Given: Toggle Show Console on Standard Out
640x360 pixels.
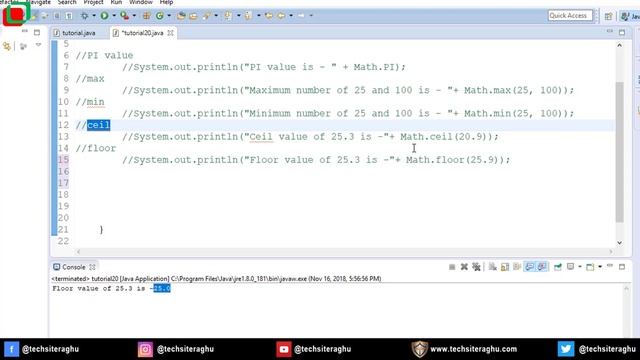Looking at the screenshot, I should [530, 267].
